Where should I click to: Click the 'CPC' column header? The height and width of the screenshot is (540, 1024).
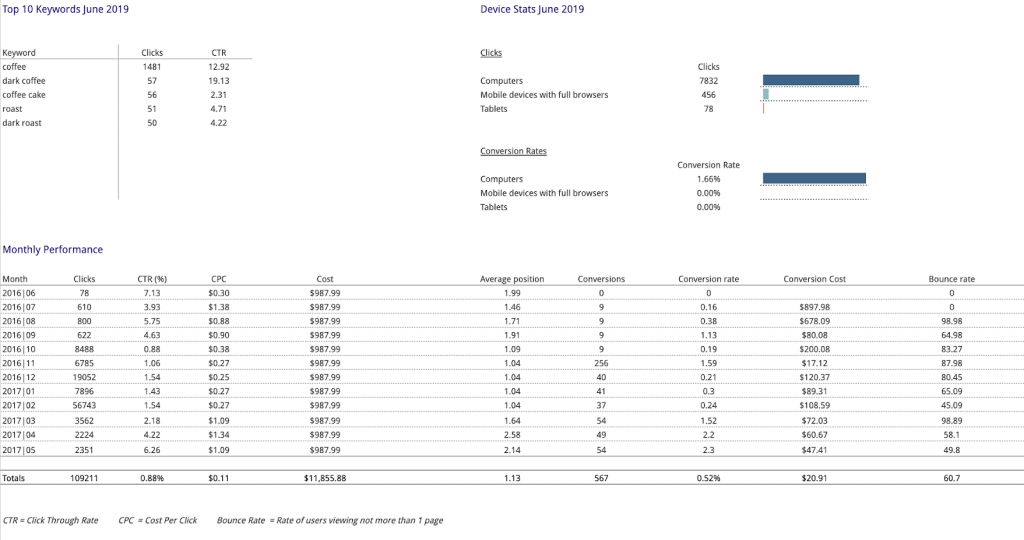[219, 279]
